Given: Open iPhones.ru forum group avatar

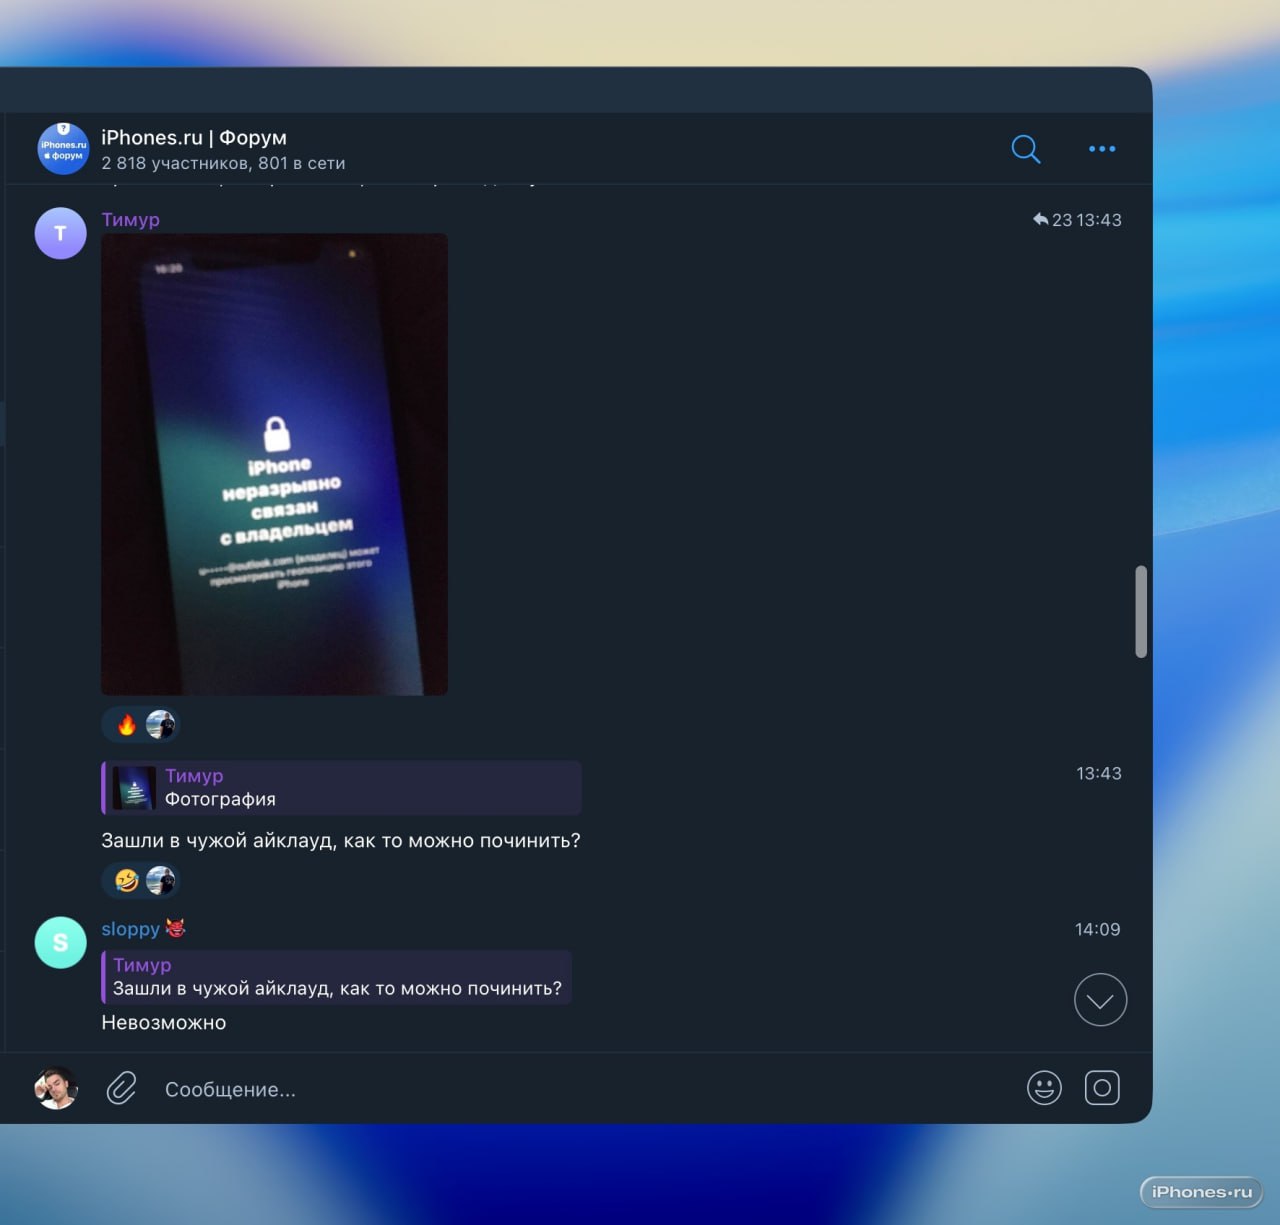Looking at the screenshot, I should pos(63,149).
